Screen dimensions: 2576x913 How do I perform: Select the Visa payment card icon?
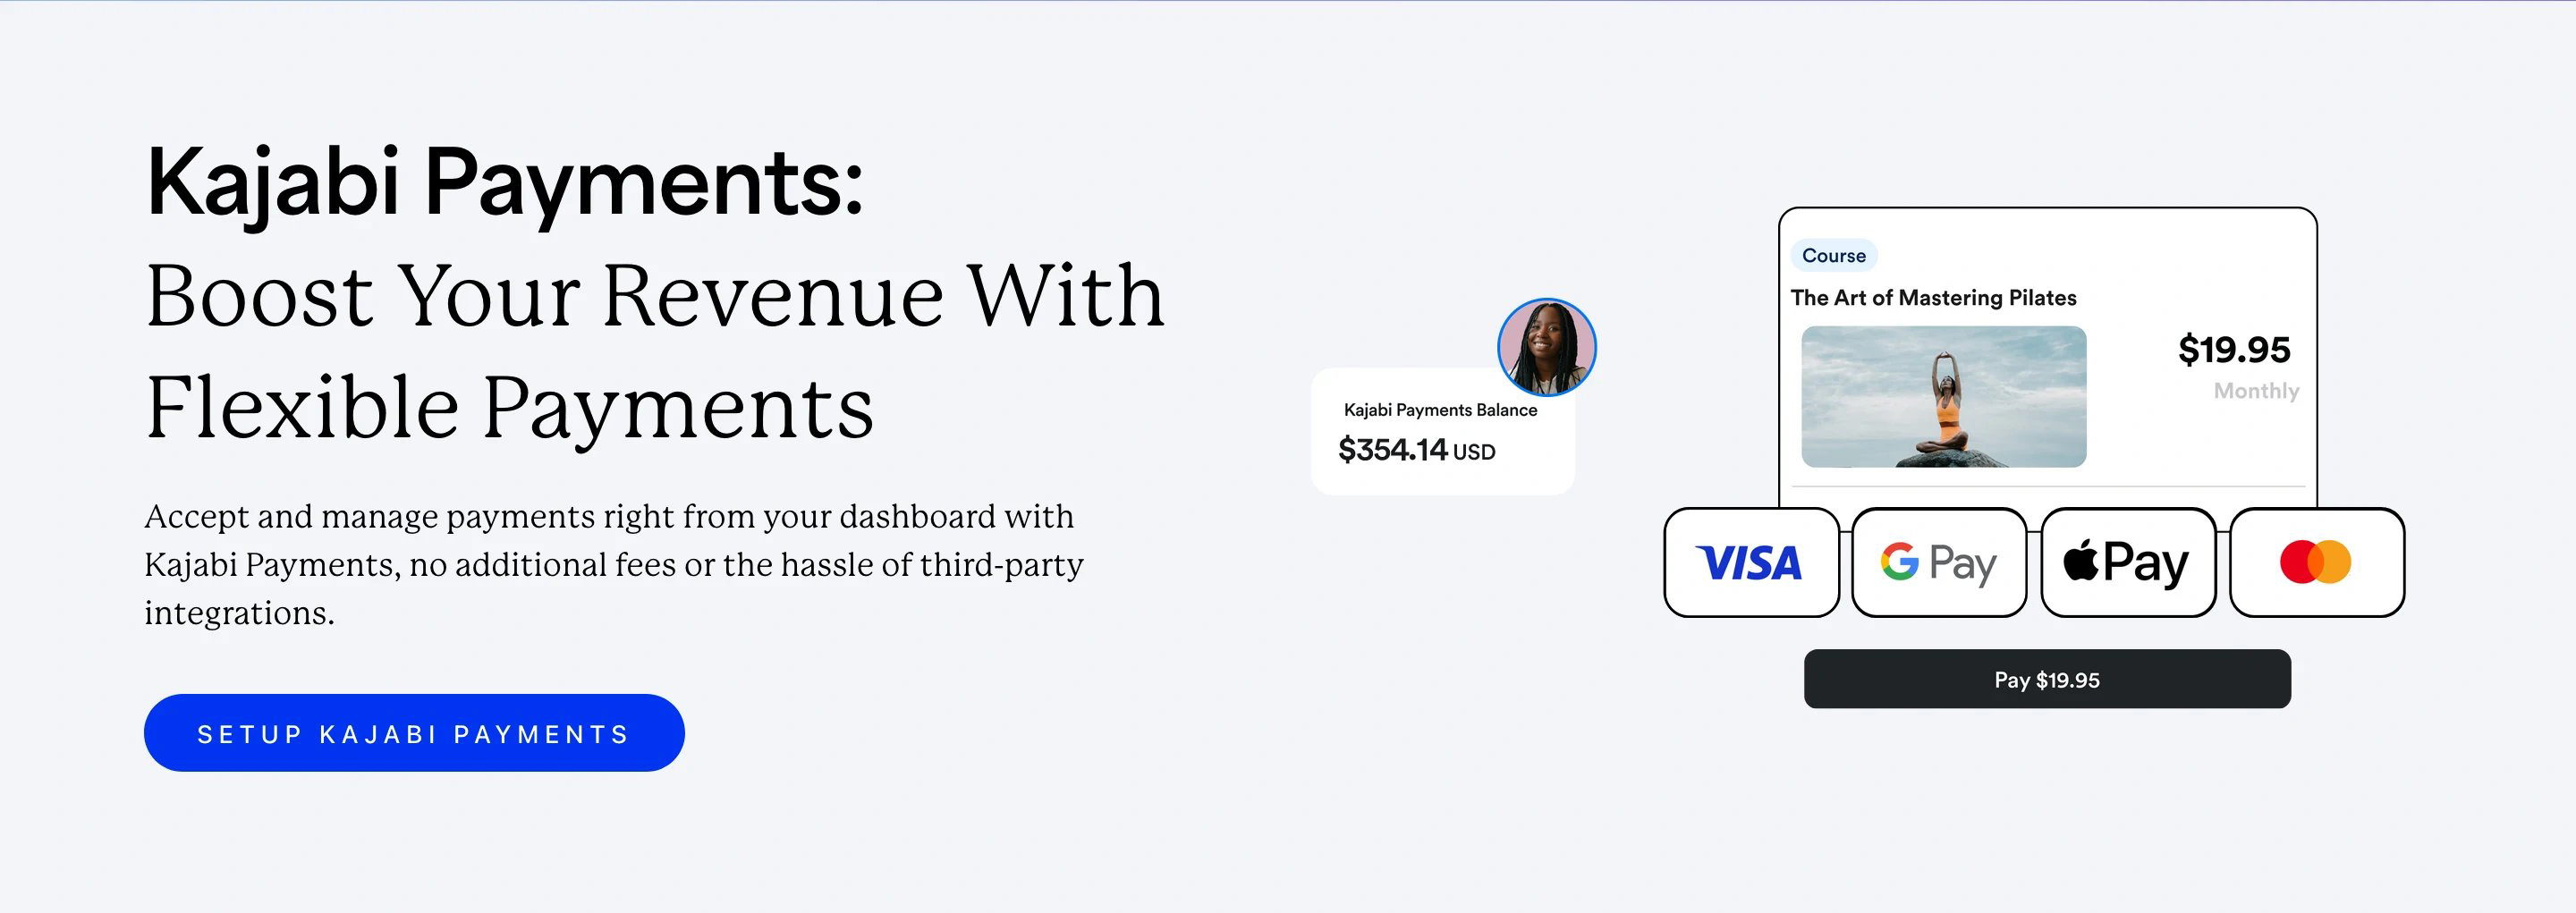pos(1751,563)
